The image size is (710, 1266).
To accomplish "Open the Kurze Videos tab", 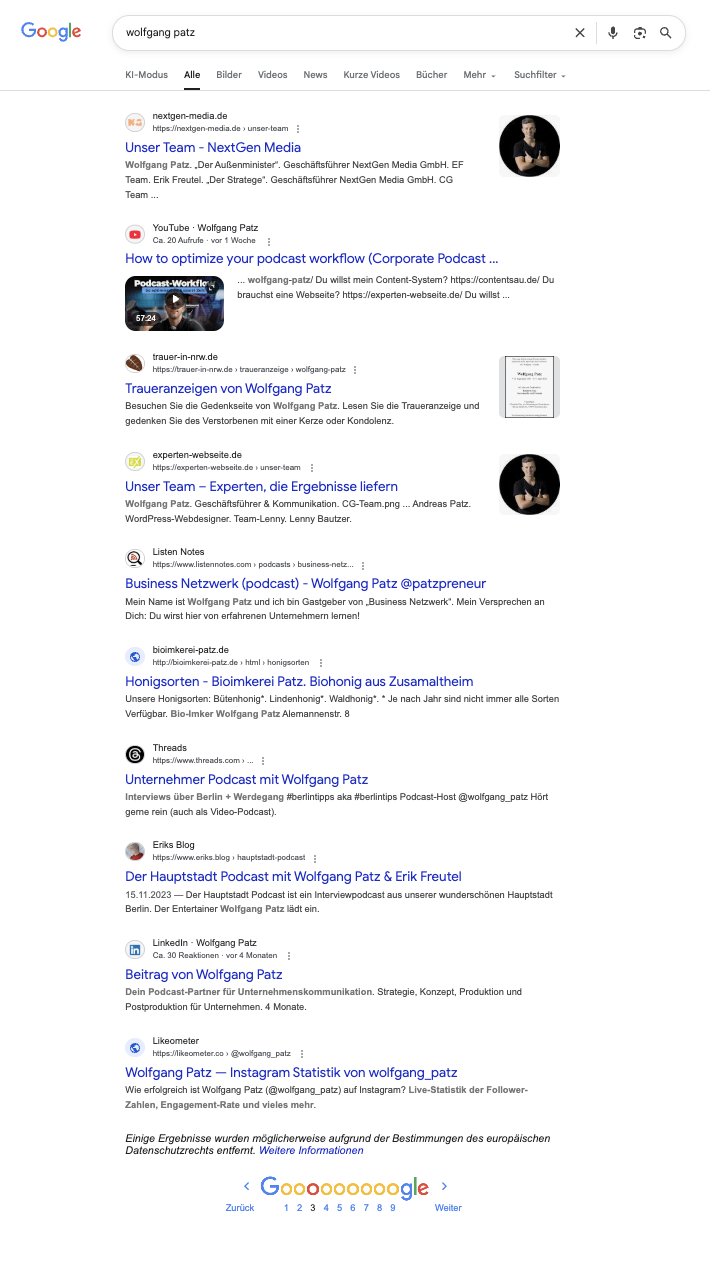I will (371, 75).
